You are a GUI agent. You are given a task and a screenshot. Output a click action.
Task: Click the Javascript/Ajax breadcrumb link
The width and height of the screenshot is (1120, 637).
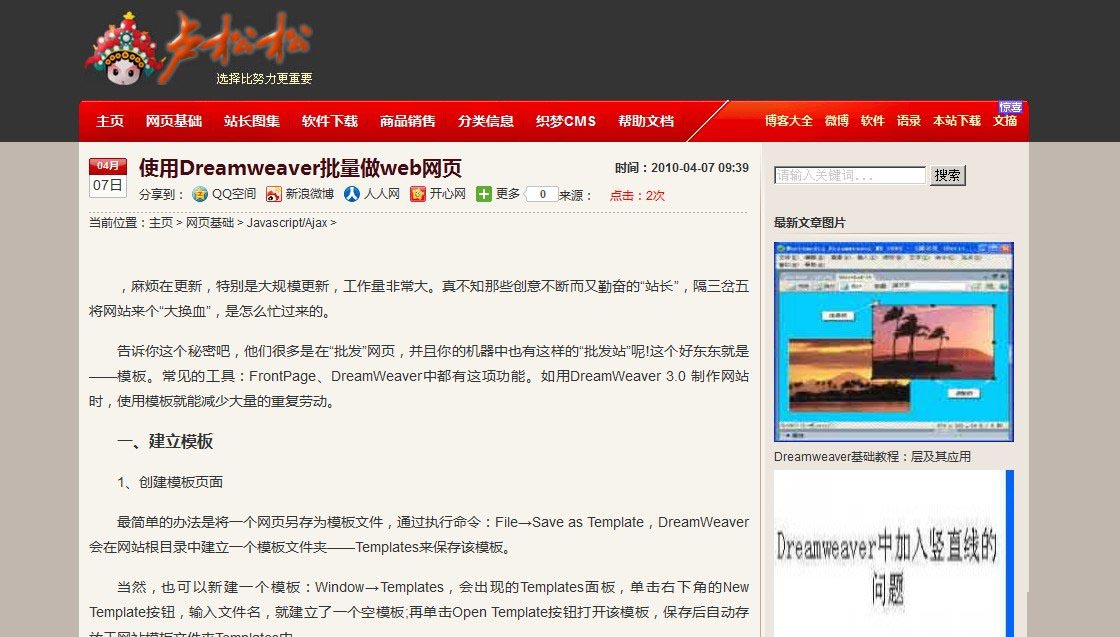tap(287, 223)
